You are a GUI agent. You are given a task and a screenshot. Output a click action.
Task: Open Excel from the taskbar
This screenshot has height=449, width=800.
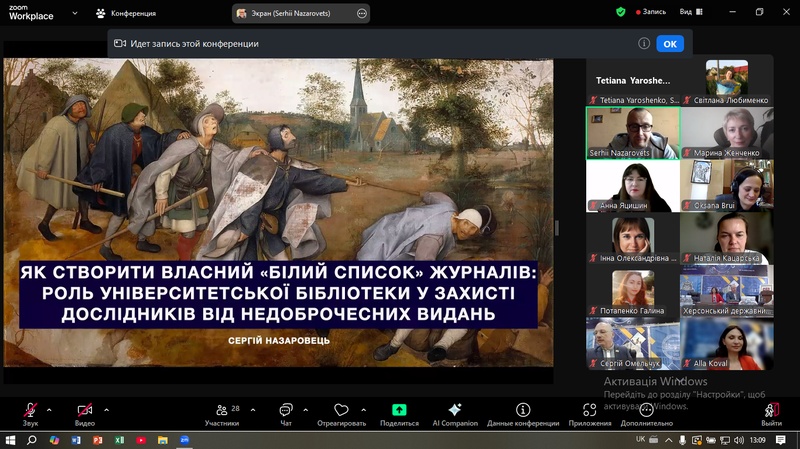click(119, 440)
